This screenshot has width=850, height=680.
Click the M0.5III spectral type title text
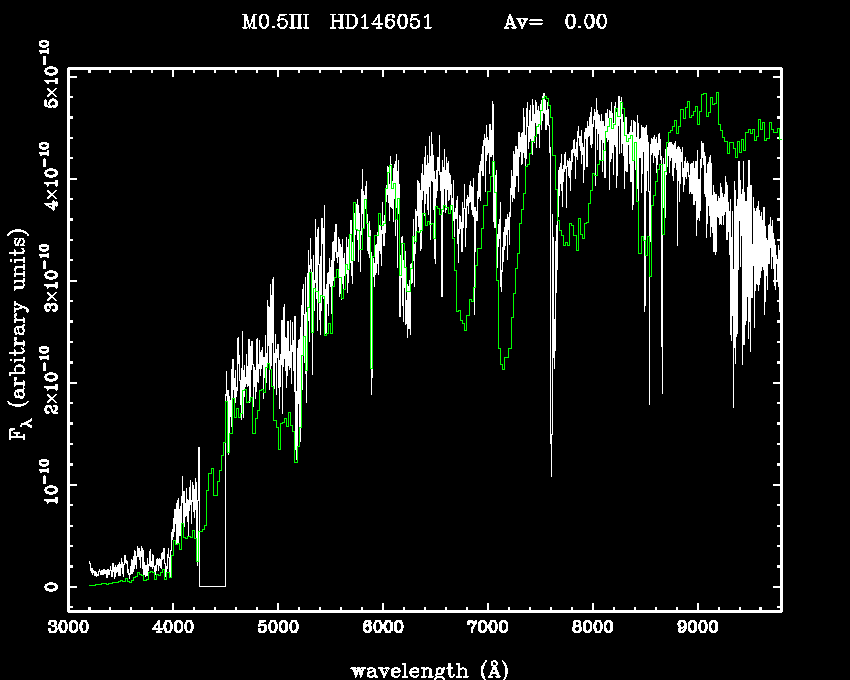277,22
